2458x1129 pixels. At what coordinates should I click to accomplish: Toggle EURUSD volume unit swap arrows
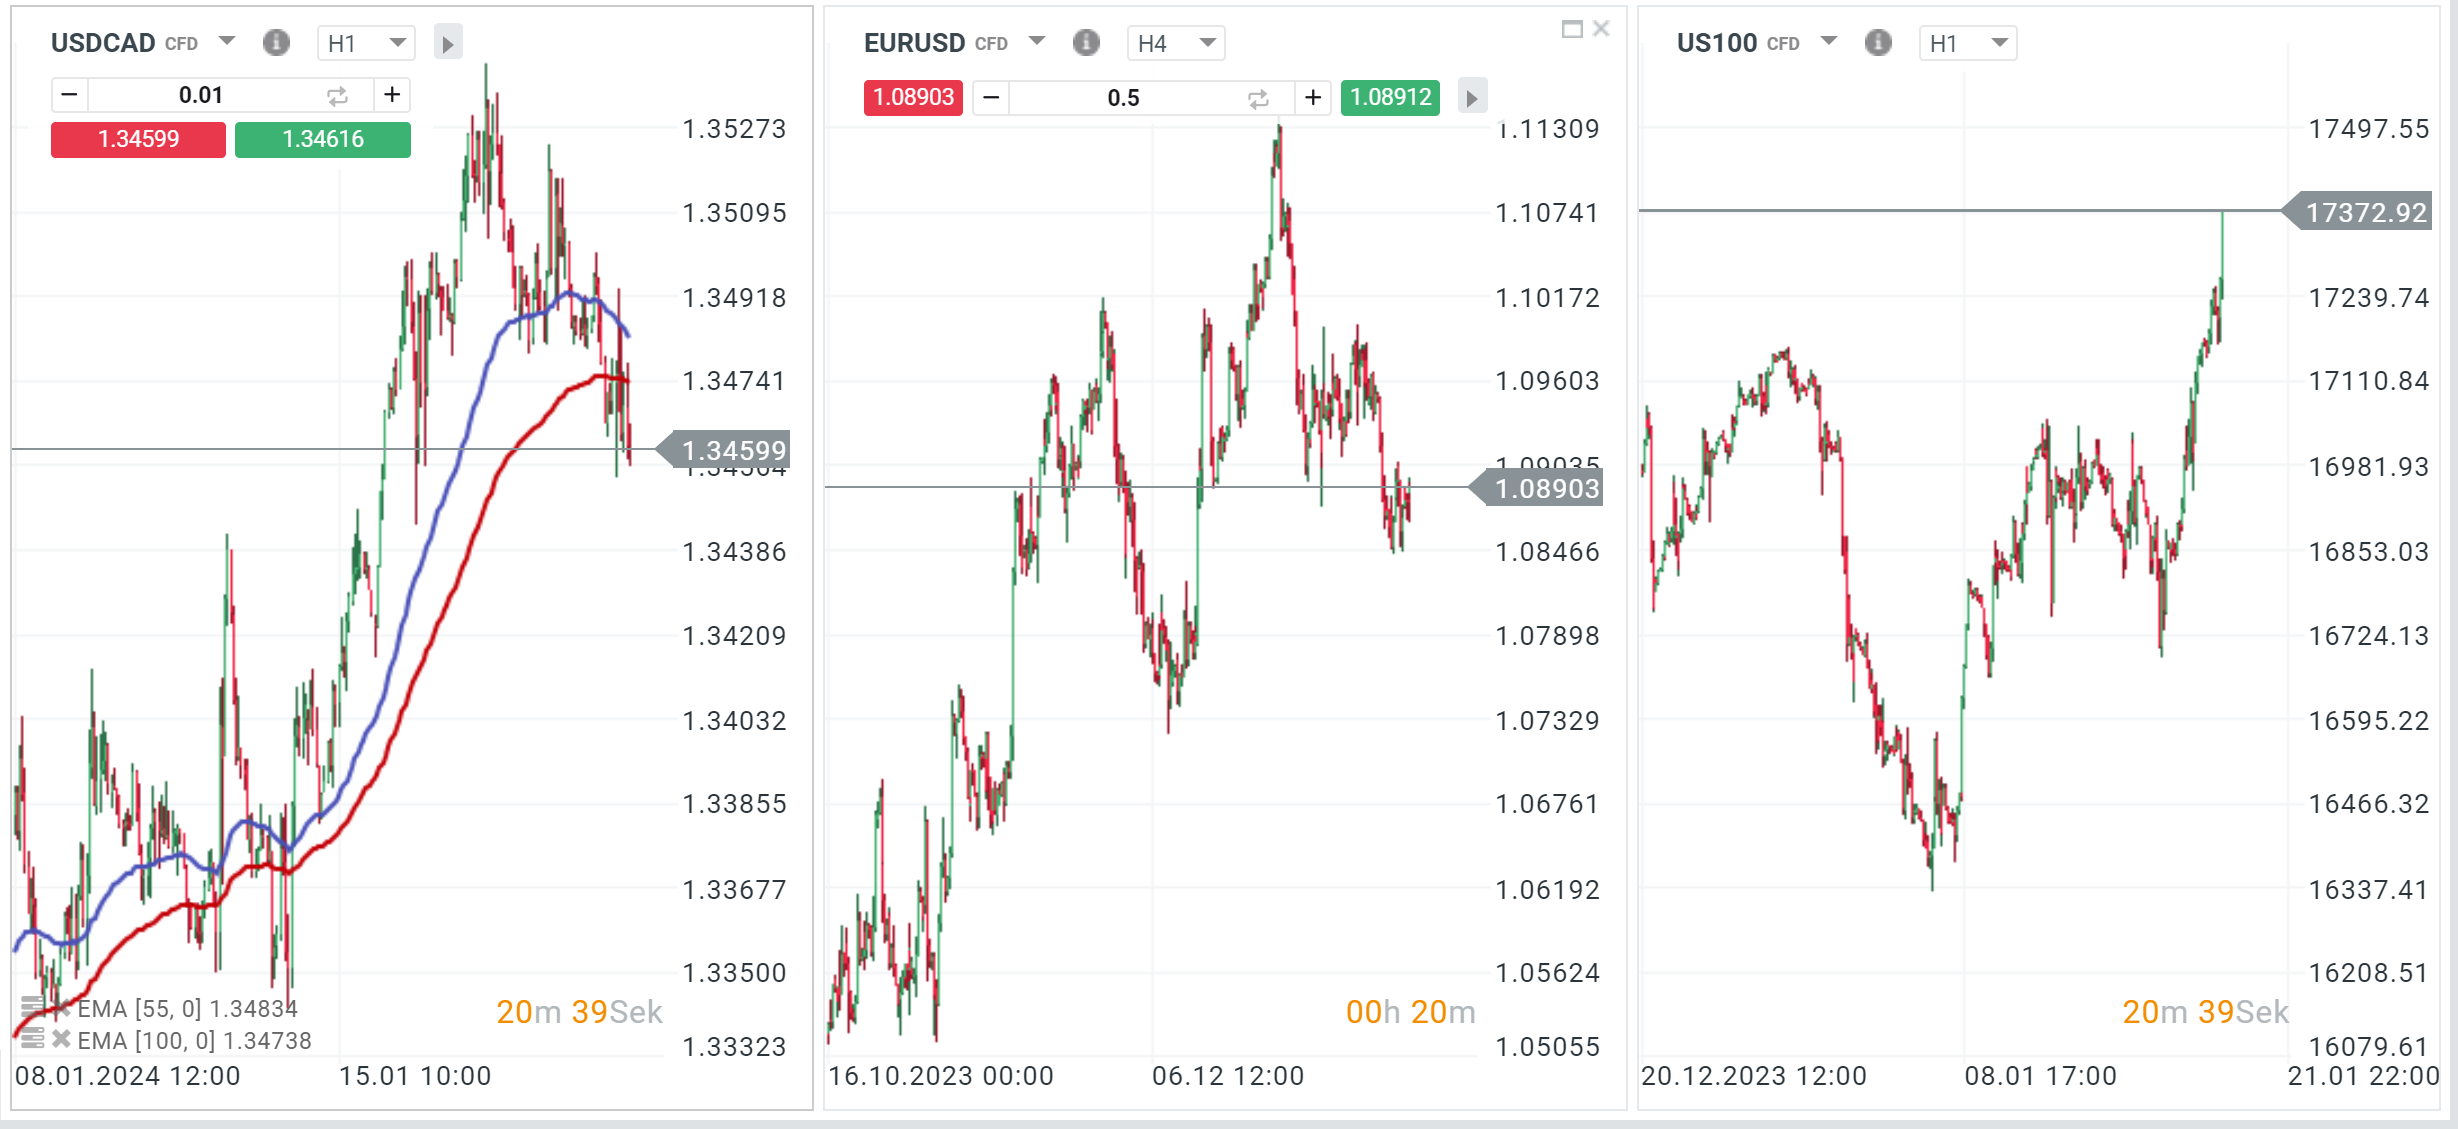pos(1258,98)
